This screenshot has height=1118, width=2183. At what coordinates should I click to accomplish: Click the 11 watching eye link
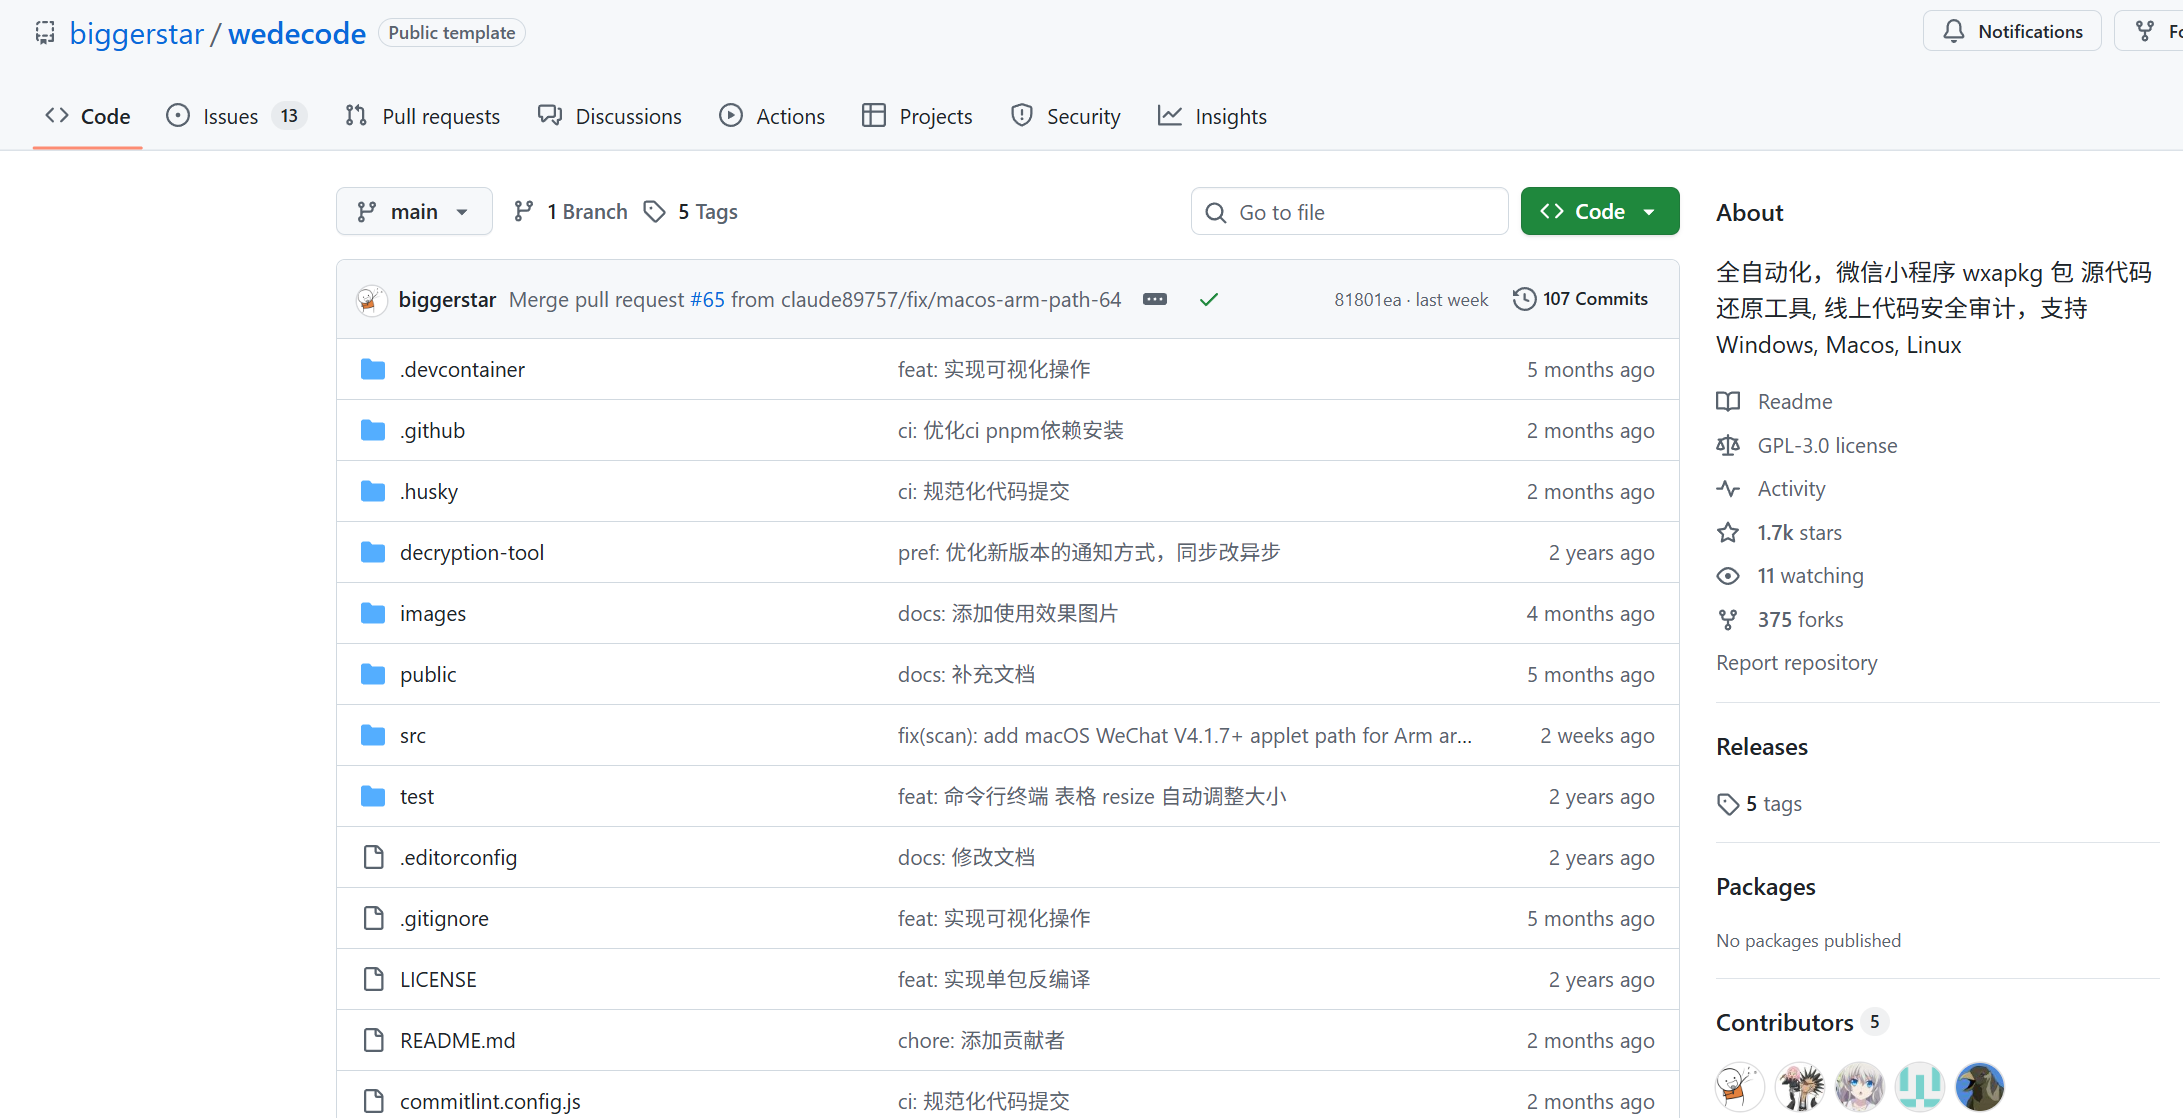coord(1809,576)
